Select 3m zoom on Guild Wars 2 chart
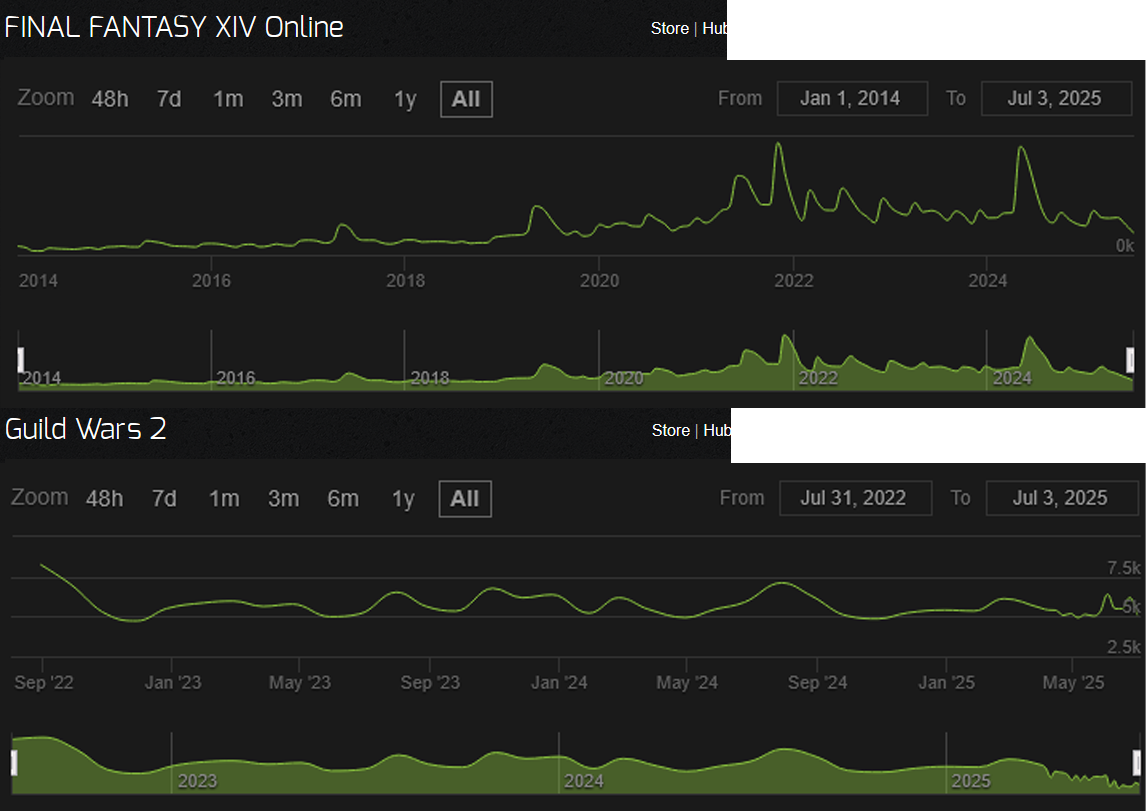 pyautogui.click(x=283, y=498)
